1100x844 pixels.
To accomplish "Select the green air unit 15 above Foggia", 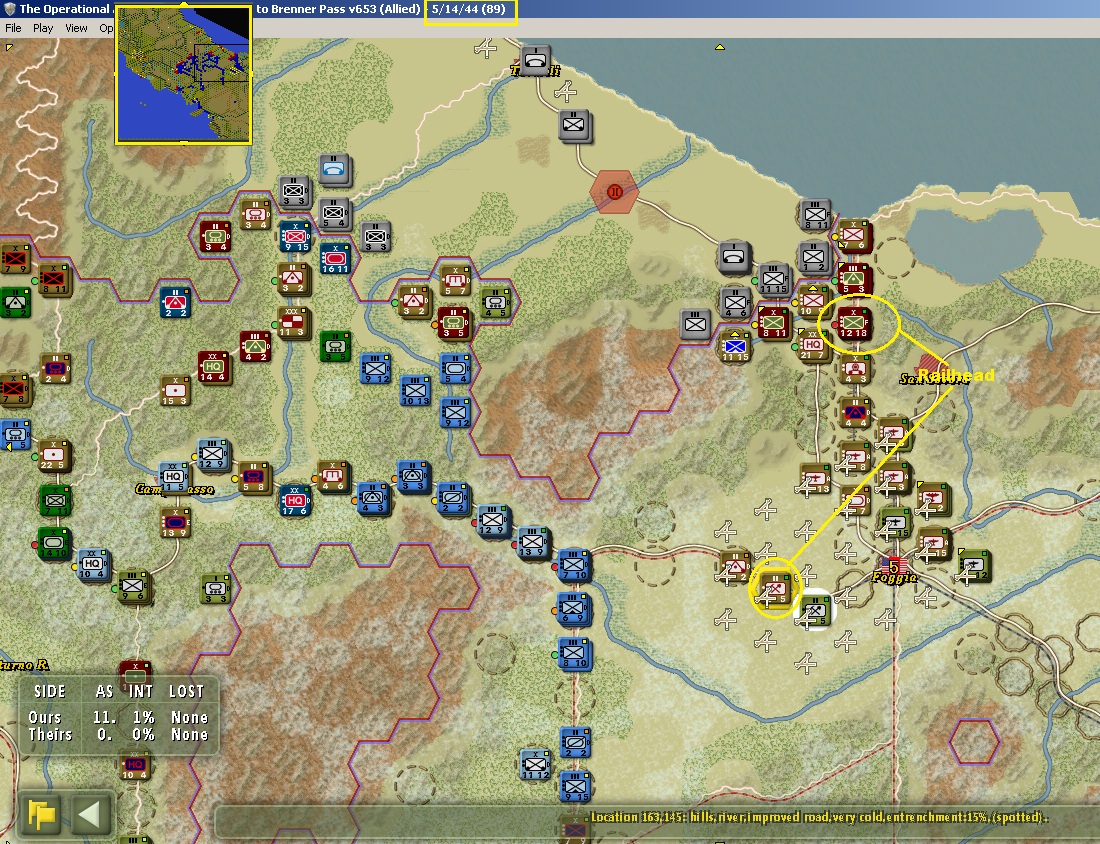I will pyautogui.click(x=896, y=523).
